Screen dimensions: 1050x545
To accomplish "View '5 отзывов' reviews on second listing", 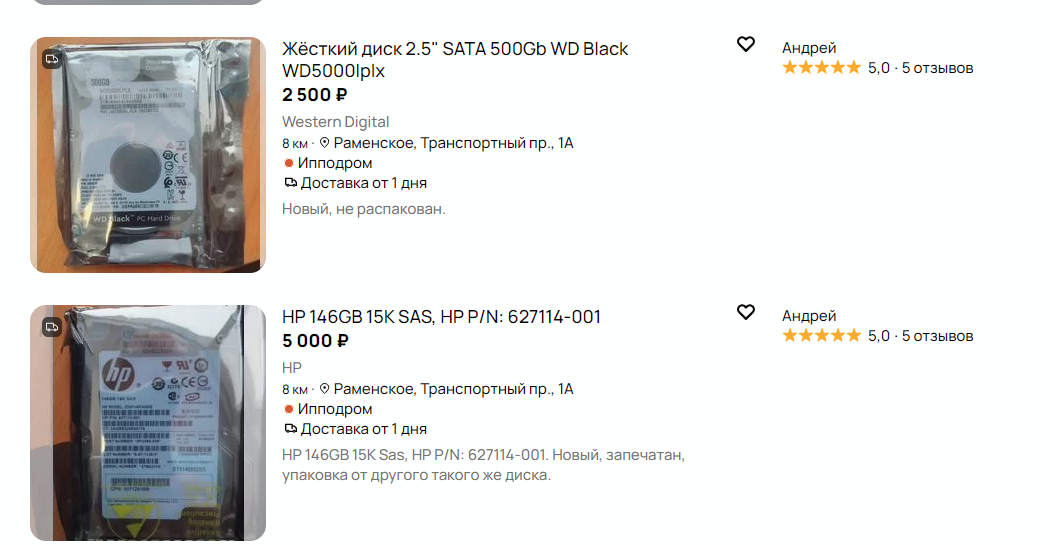I will (x=937, y=336).
